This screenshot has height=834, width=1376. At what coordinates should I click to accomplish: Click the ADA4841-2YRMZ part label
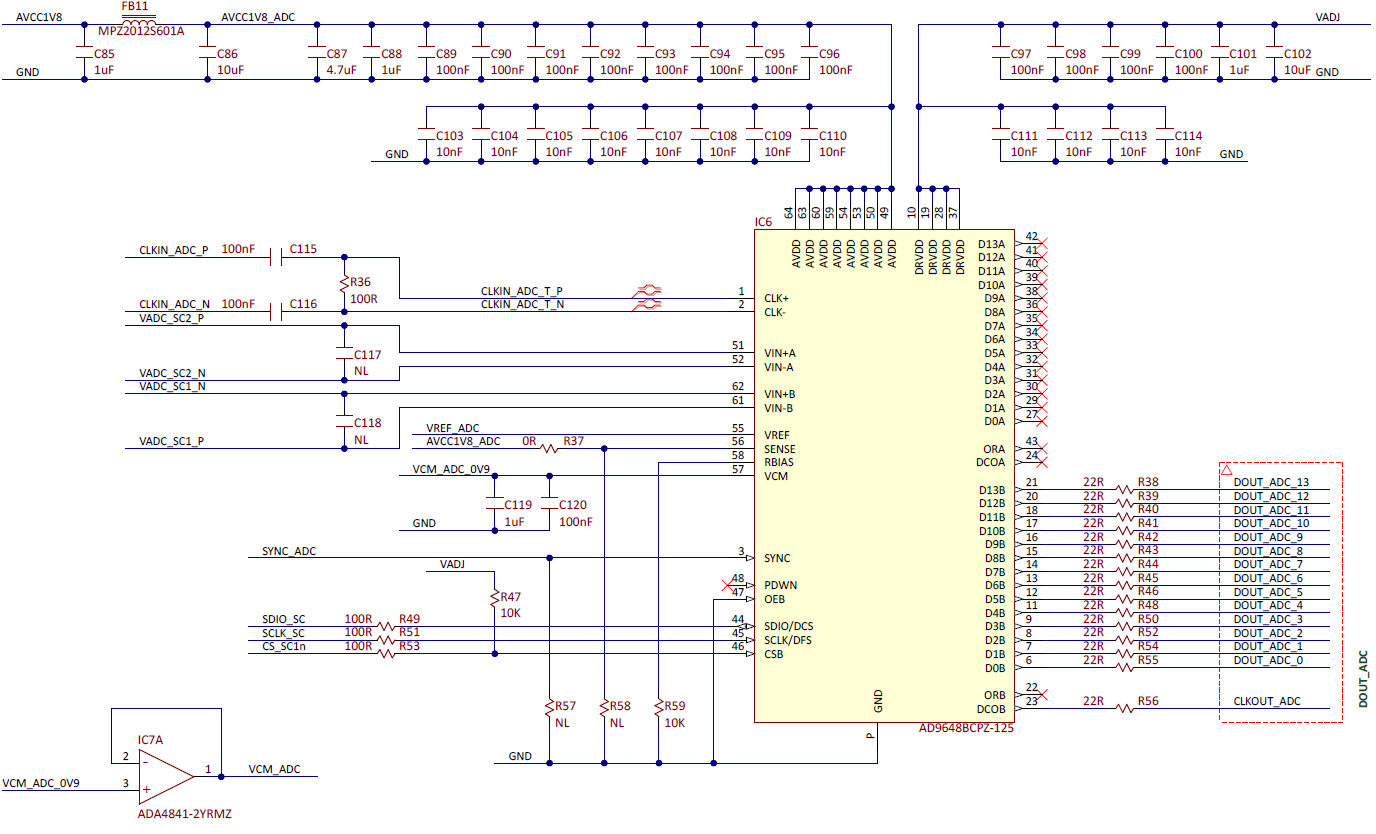pos(184,814)
